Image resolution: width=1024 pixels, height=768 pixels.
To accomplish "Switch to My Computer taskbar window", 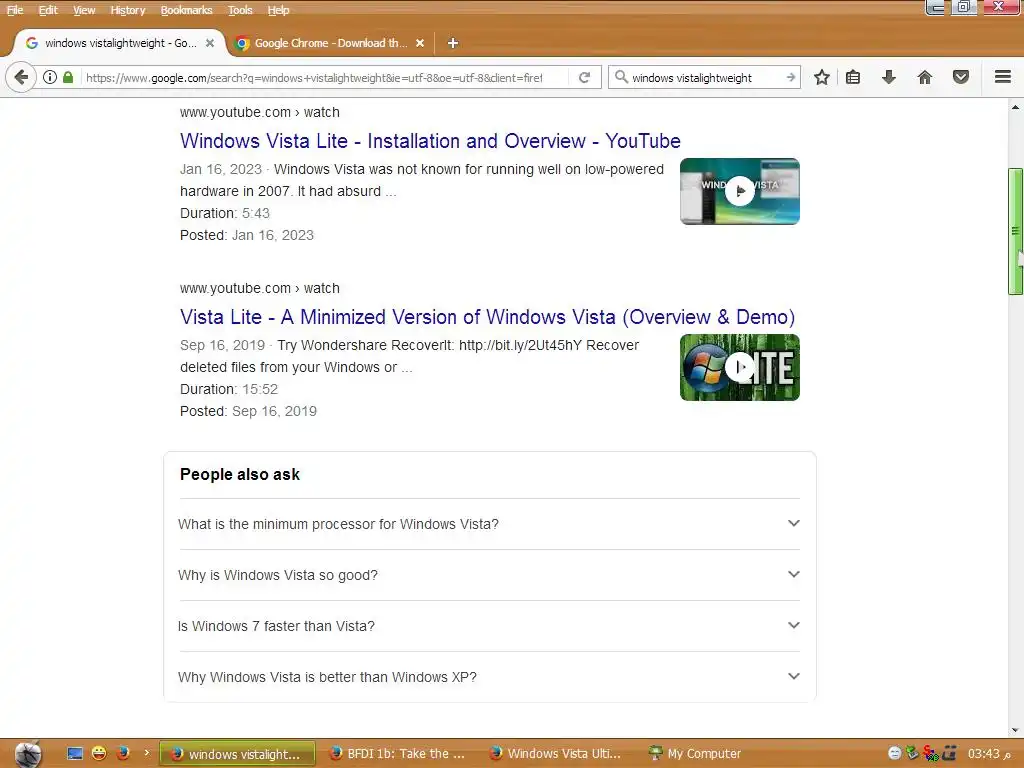I will [x=694, y=754].
